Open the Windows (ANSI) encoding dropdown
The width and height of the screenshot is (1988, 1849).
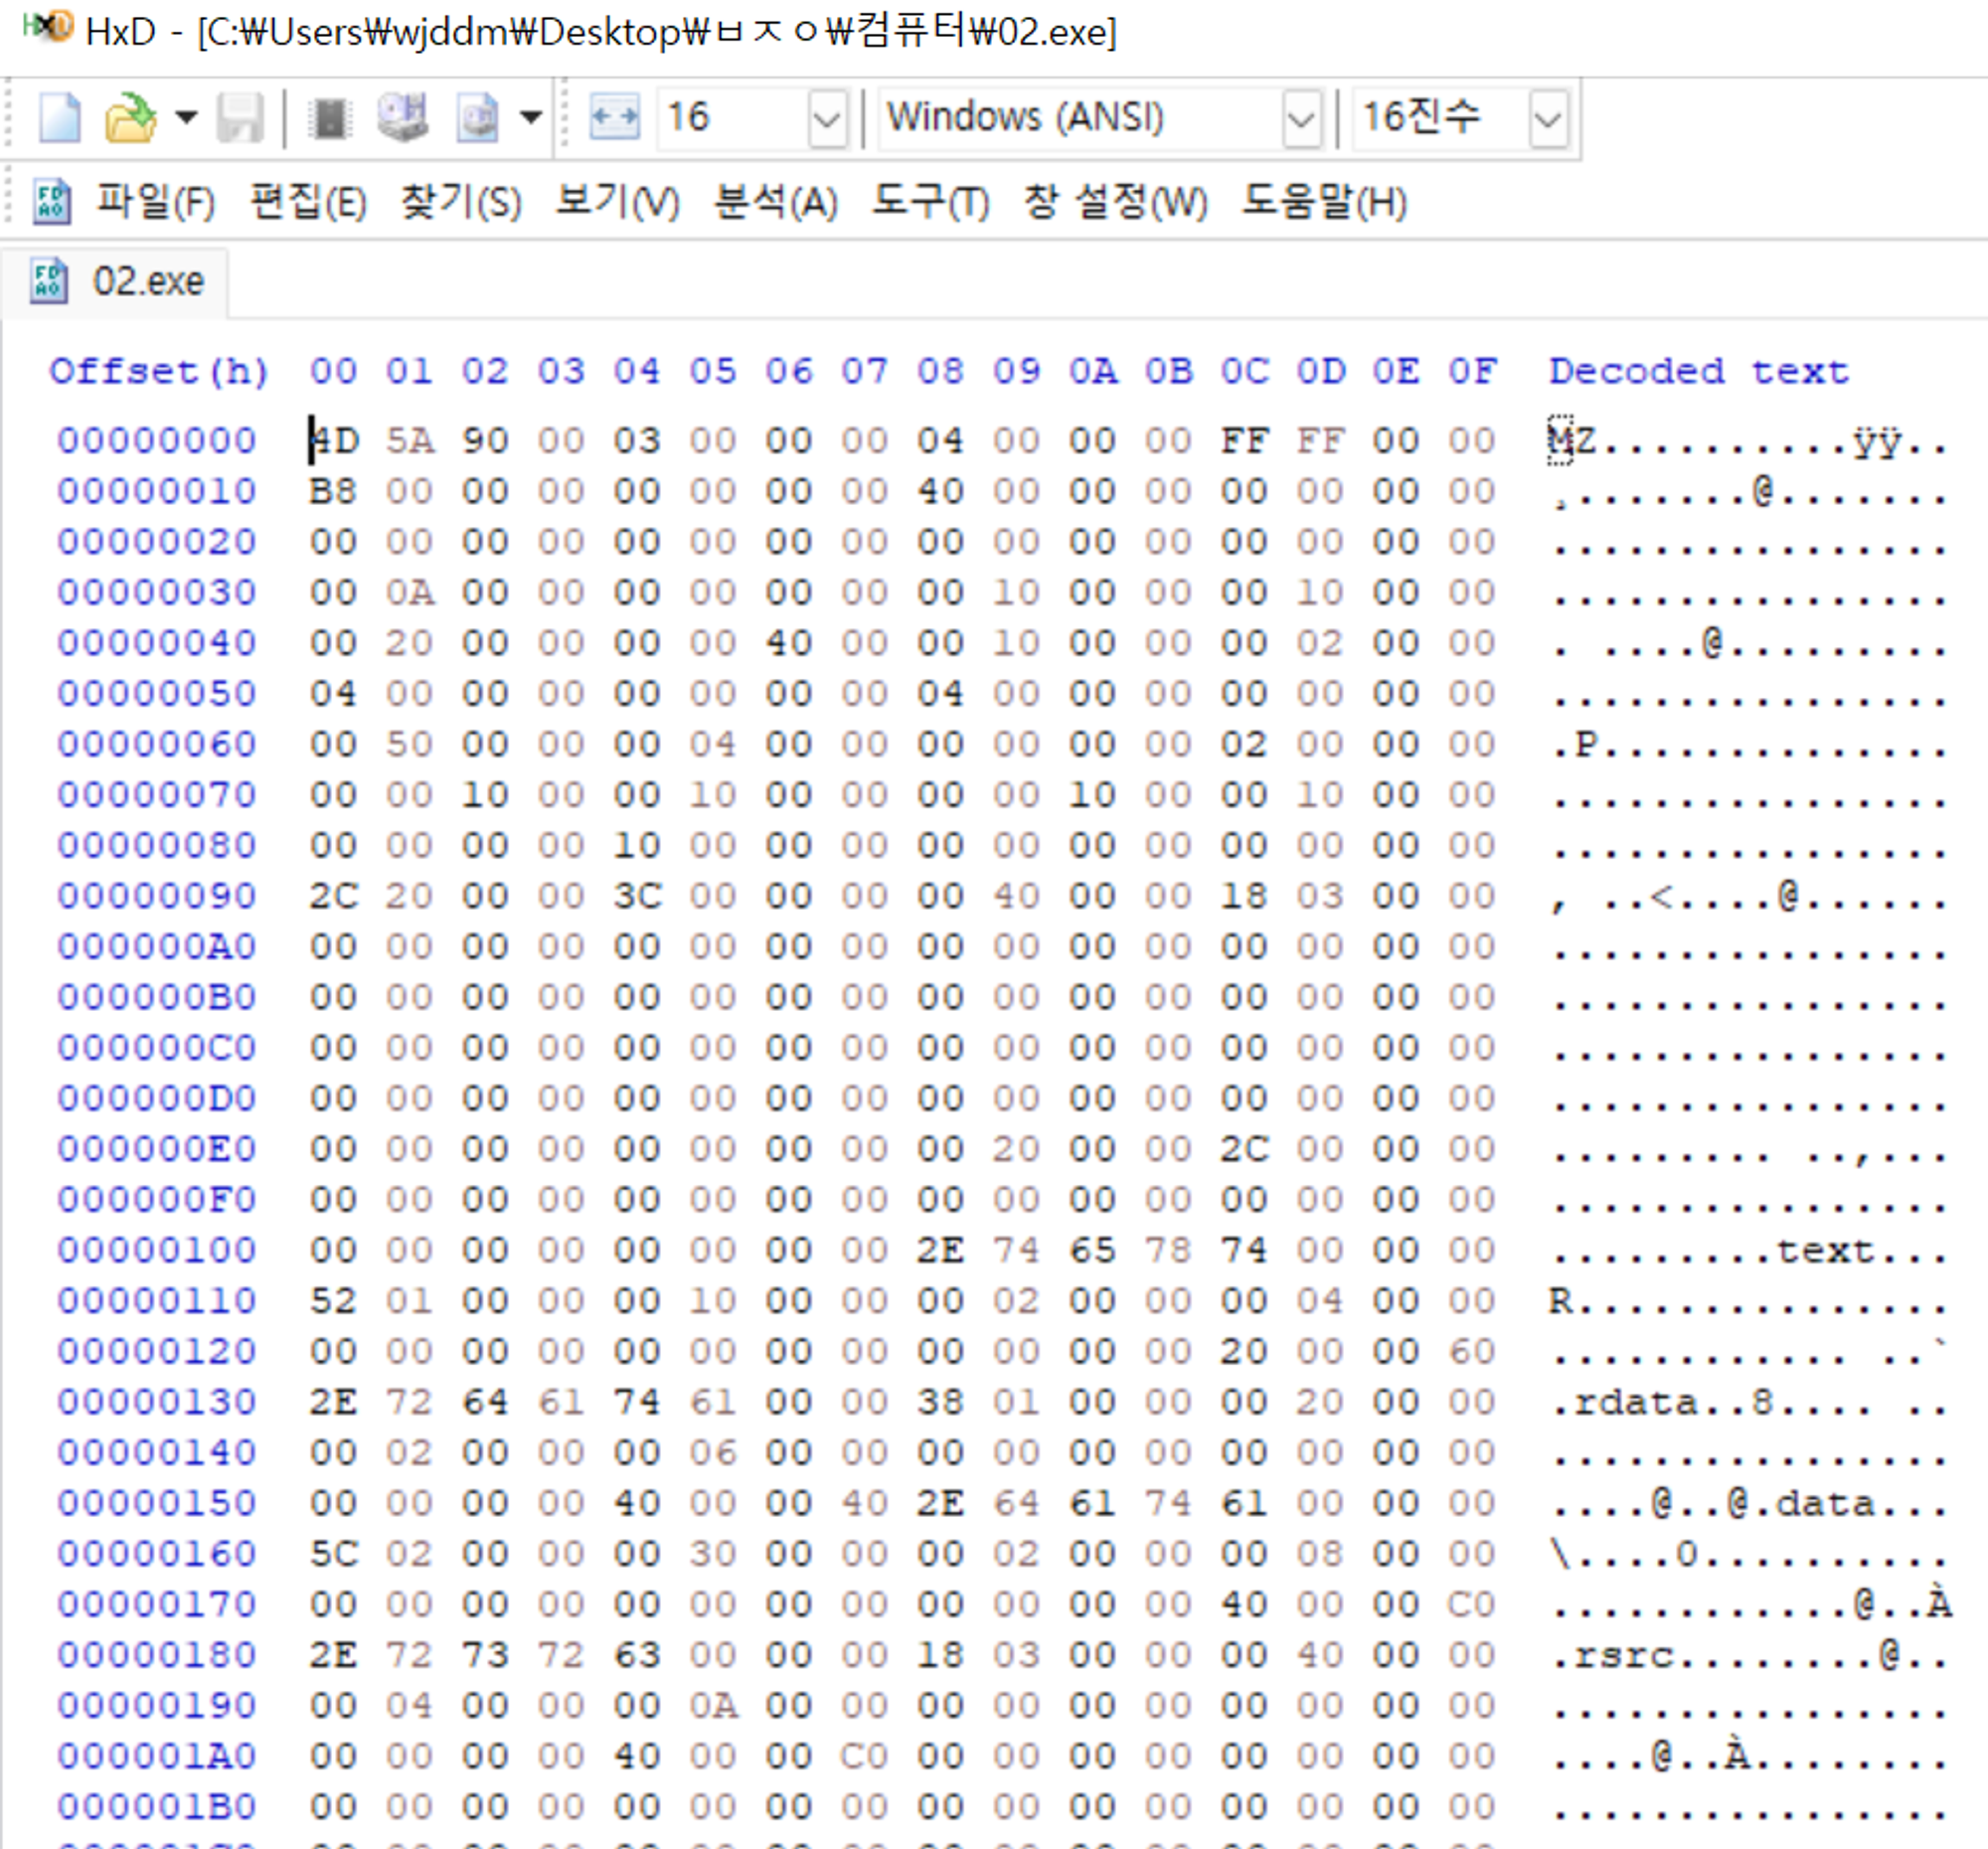click(1300, 119)
